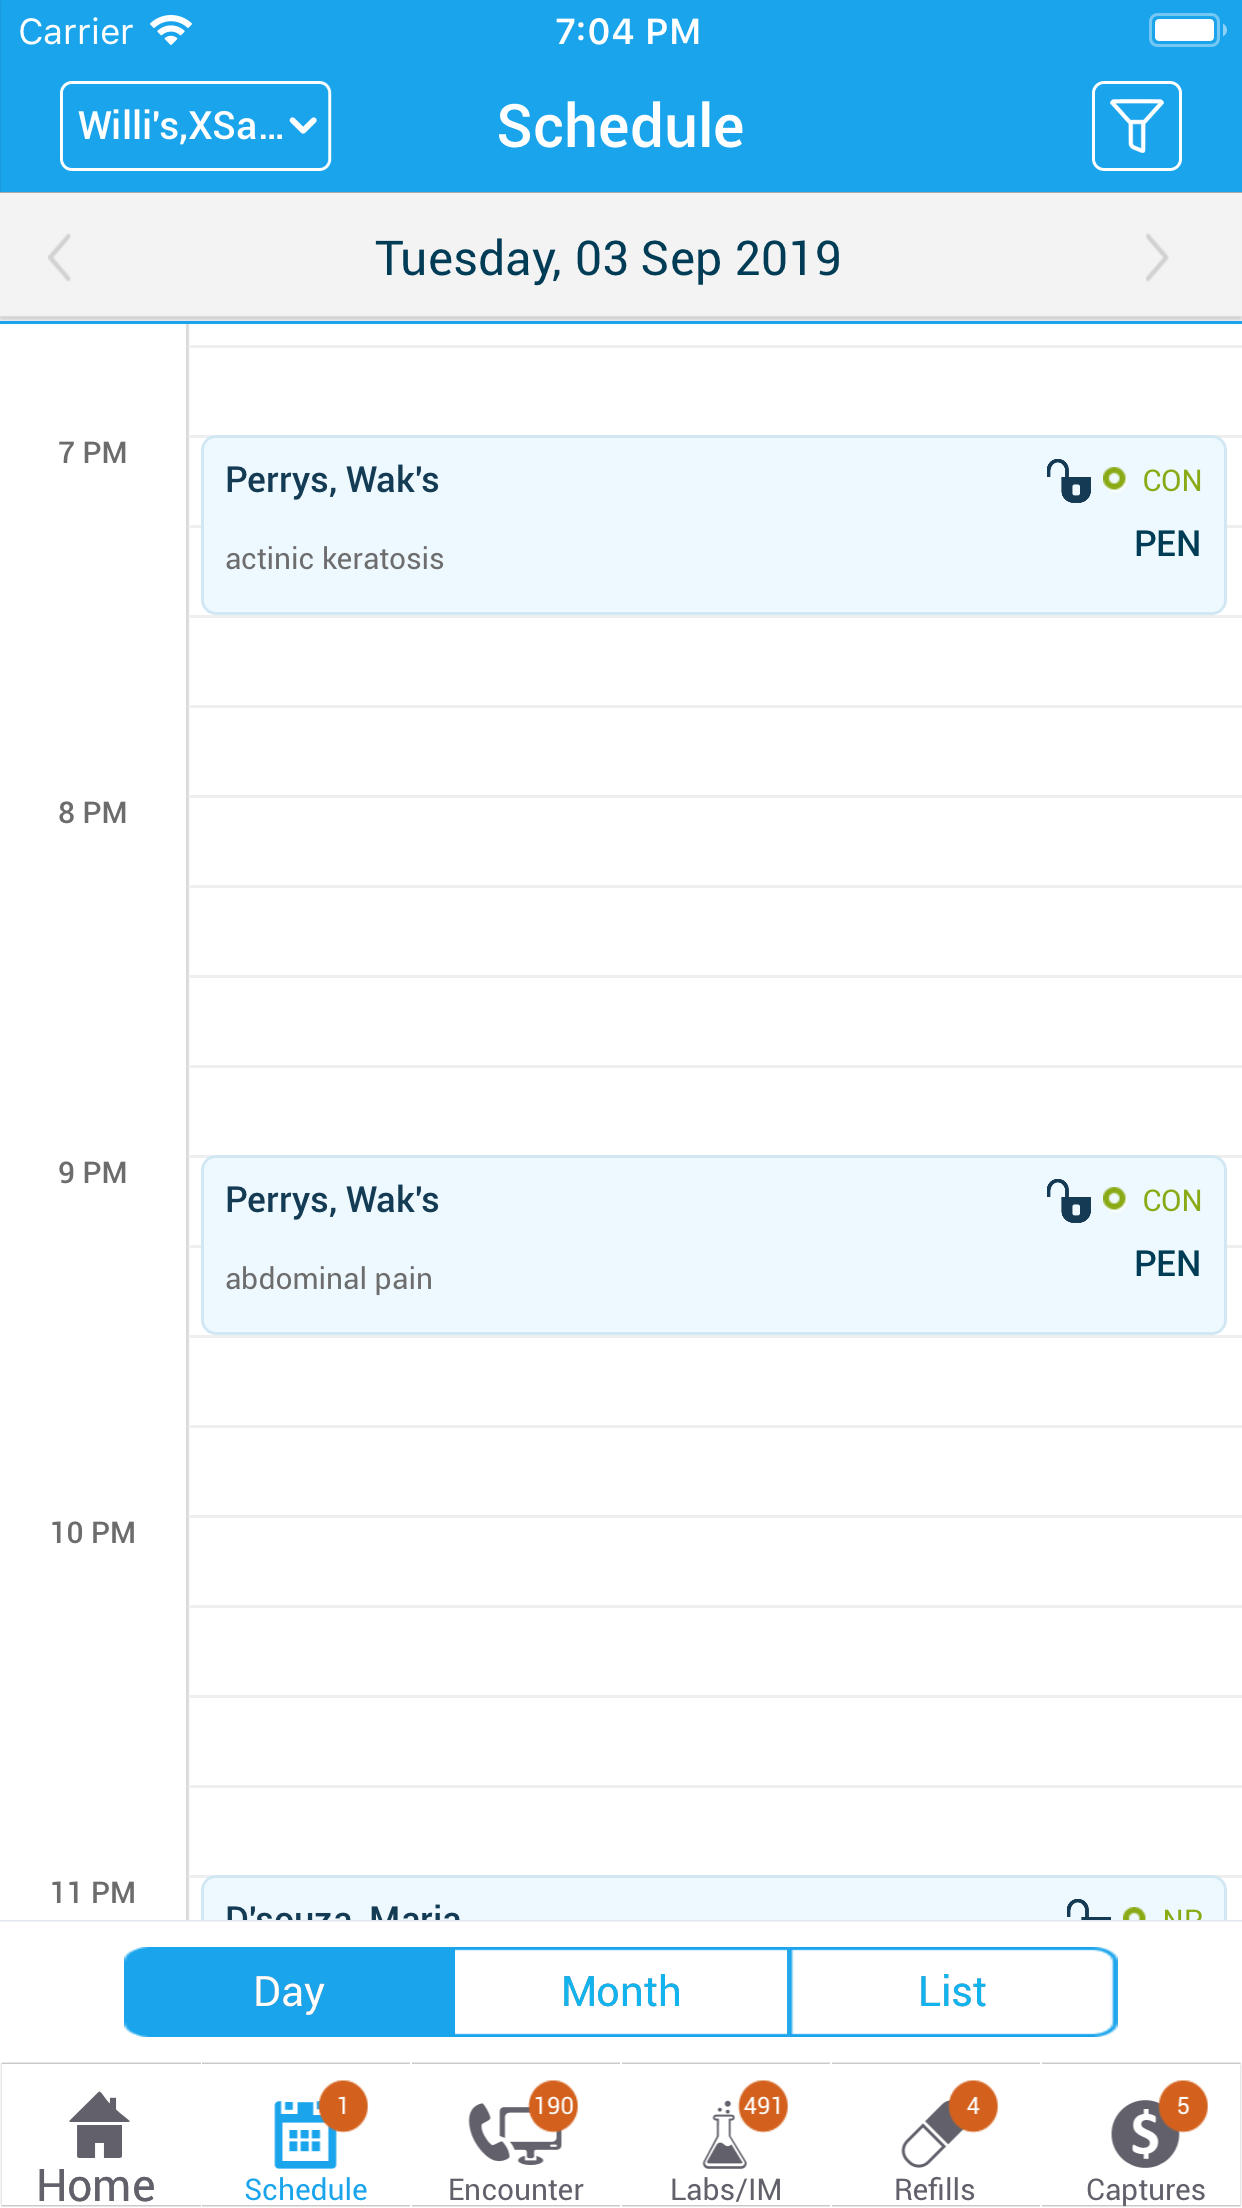Tap the green status dot on actinic keratosis appointment
Image resolution: width=1242 pixels, height=2208 pixels.
pyautogui.click(x=1114, y=479)
